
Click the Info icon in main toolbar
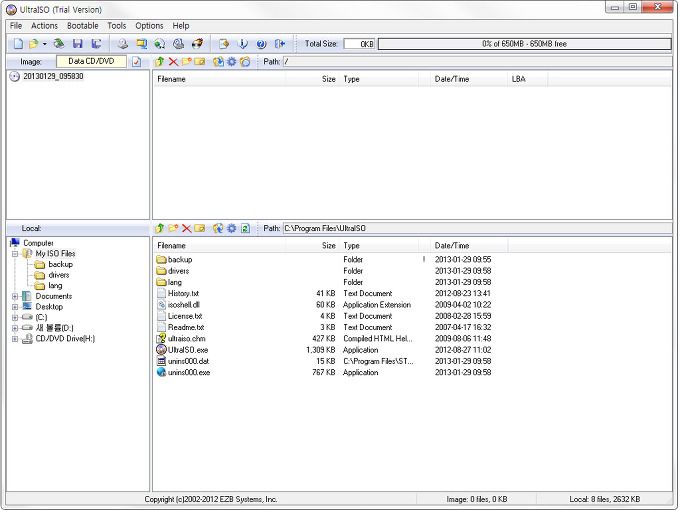(x=243, y=43)
